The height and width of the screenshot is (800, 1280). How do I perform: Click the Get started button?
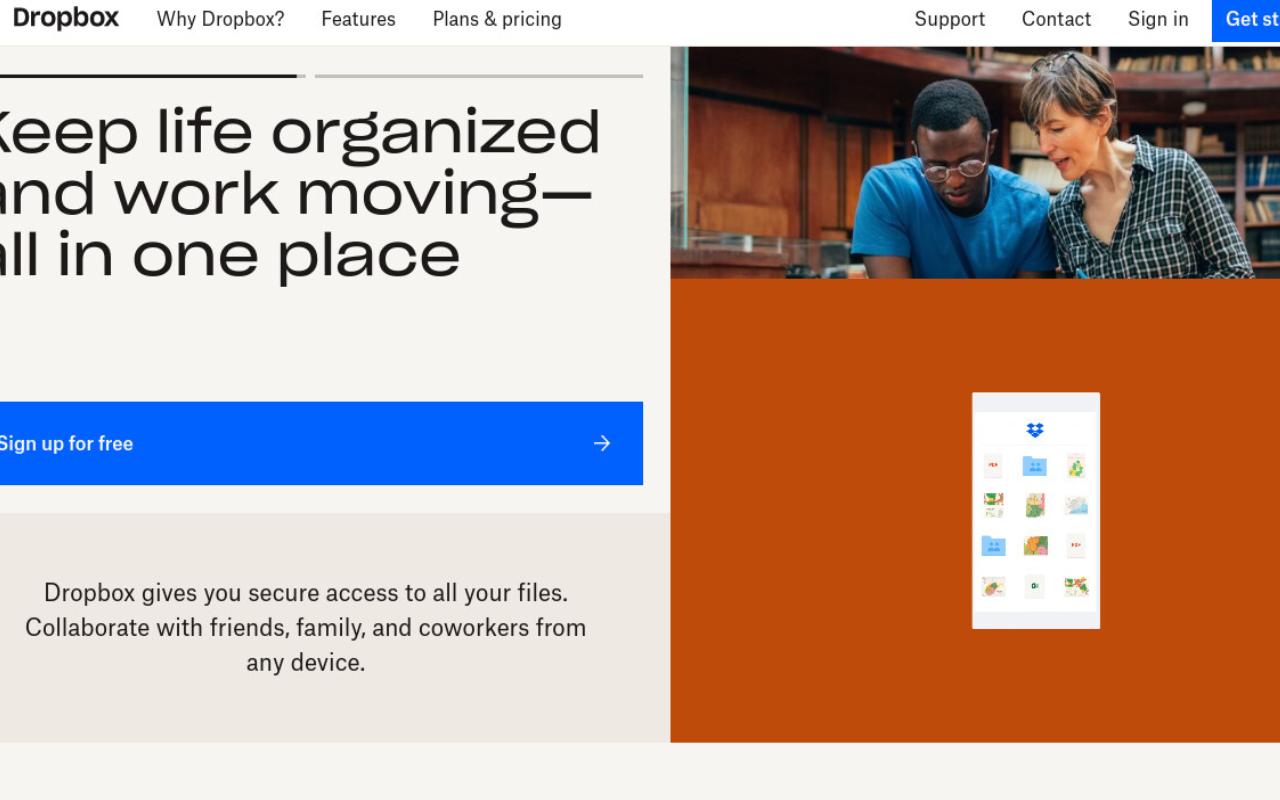click(1246, 19)
